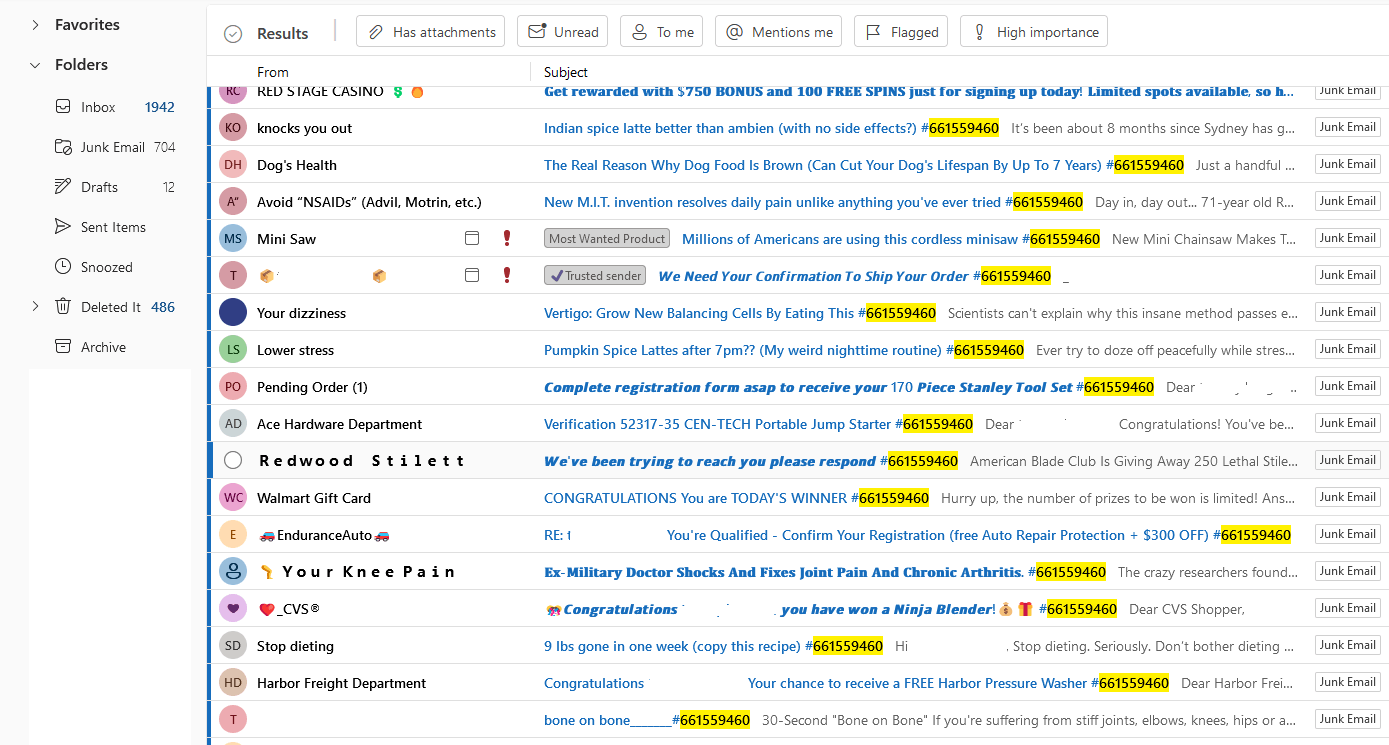Screen dimensions: 1389x745
Task: Filter results by Unread
Action: 562,32
